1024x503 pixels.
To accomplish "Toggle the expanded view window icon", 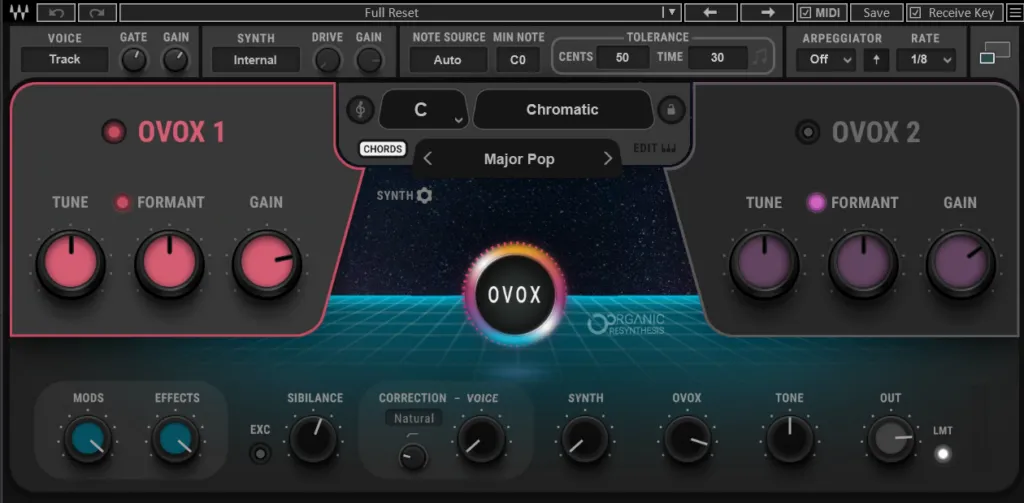I will click(x=995, y=54).
